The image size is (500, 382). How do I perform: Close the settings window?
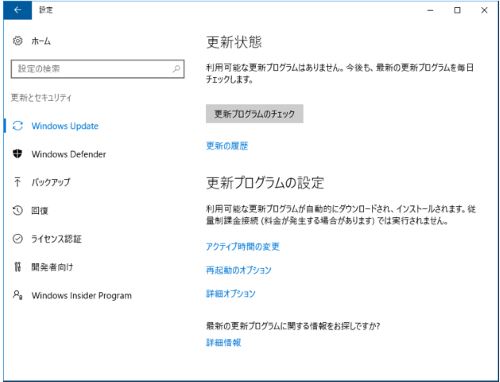pyautogui.click(x=484, y=10)
